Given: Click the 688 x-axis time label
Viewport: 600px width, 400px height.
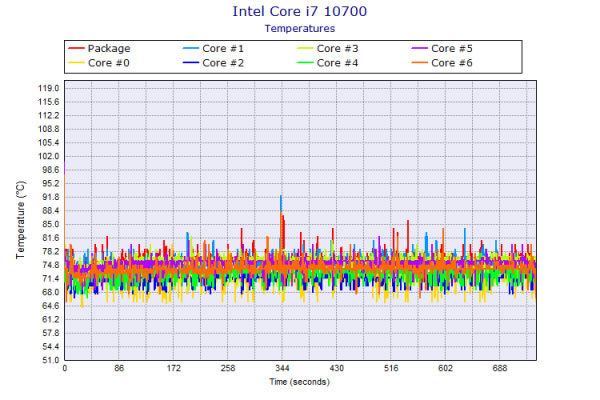Looking at the screenshot, I should 500,368.
